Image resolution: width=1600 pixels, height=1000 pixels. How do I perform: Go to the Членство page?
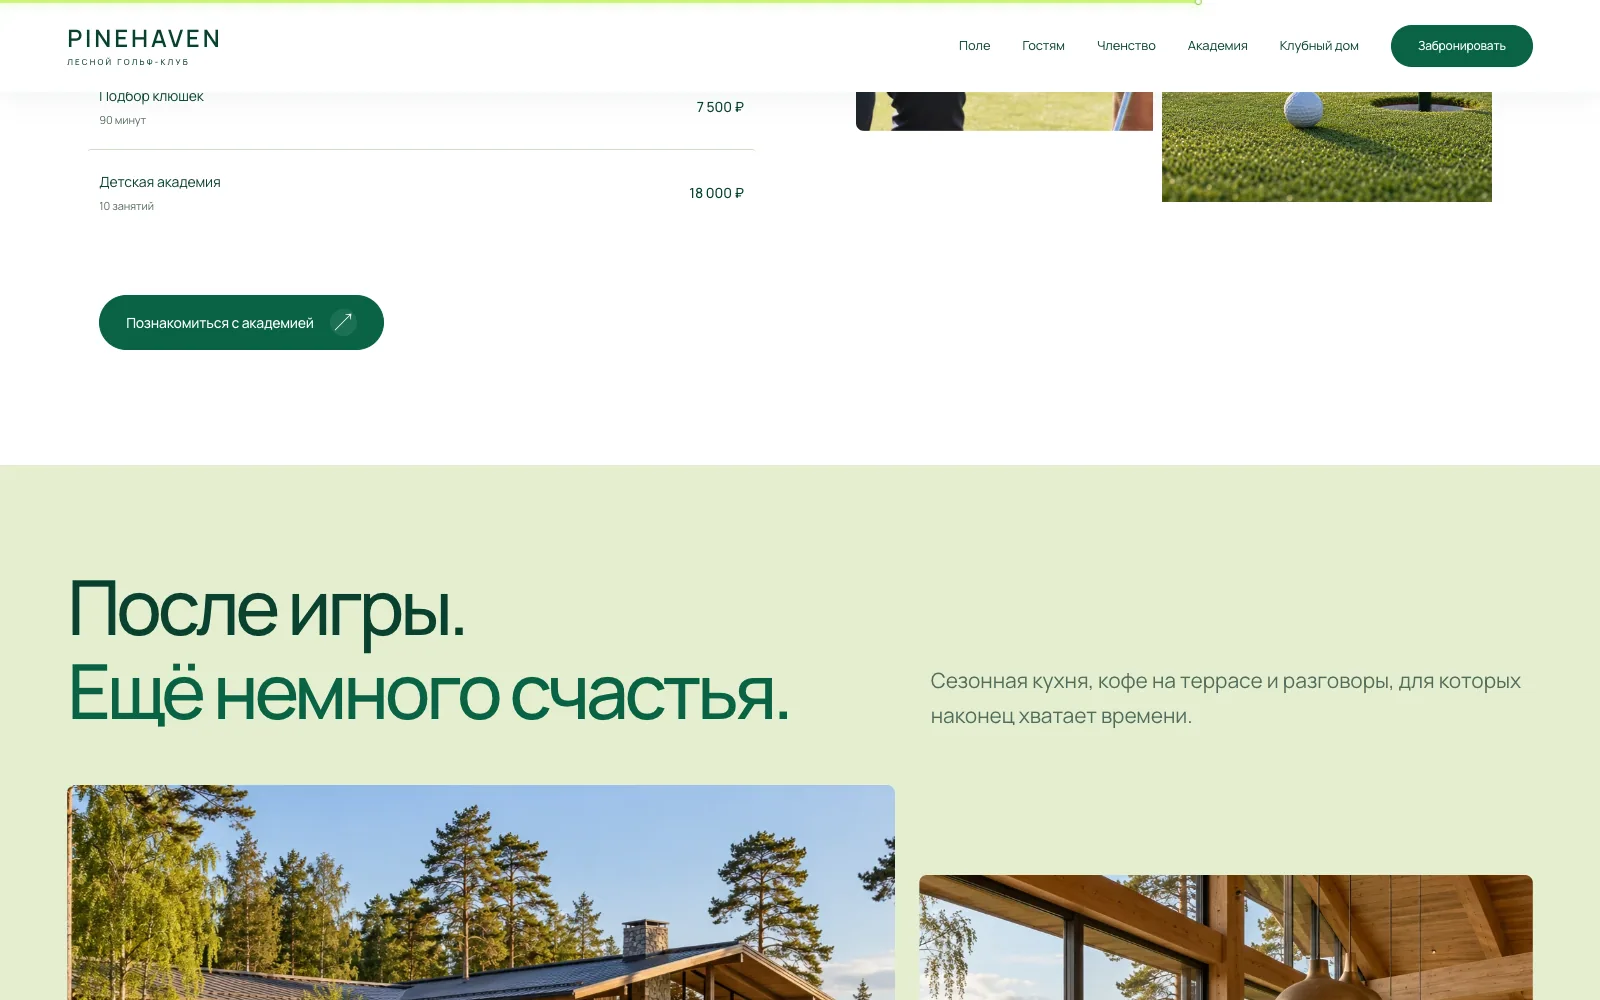[x=1126, y=46]
